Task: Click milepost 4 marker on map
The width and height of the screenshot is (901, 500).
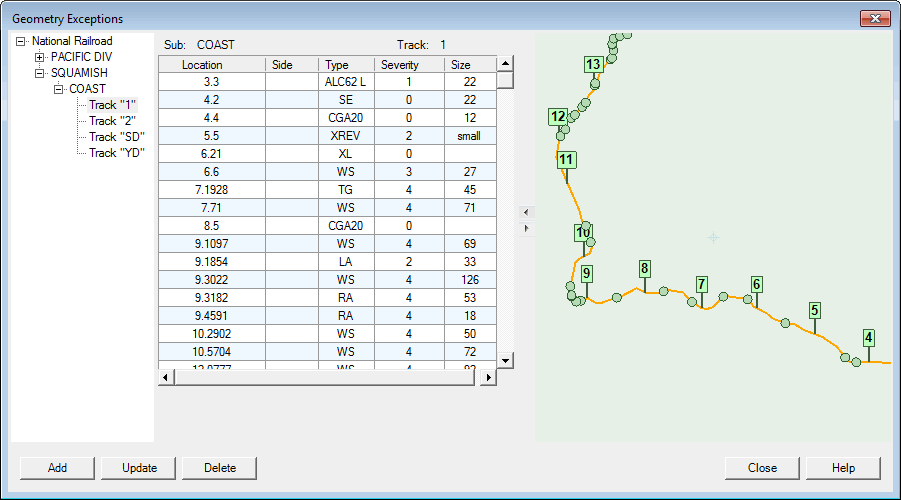Action: pos(869,337)
